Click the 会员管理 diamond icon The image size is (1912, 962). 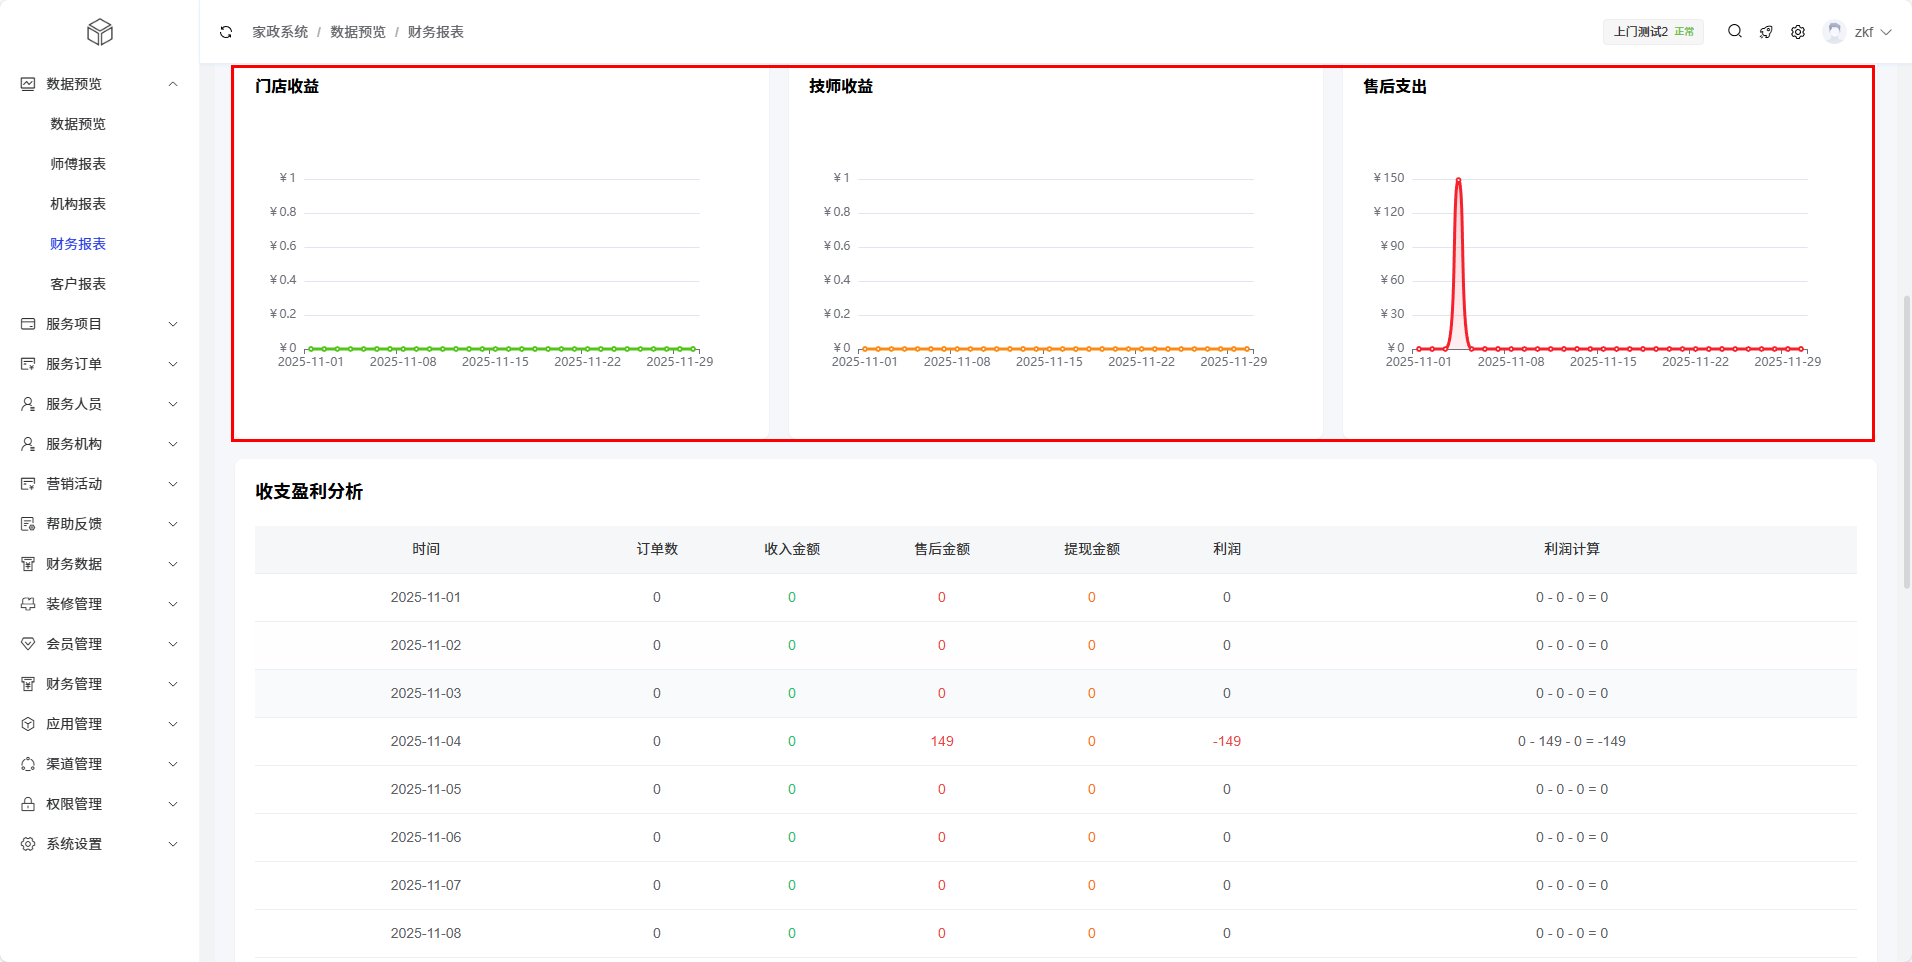(x=28, y=644)
